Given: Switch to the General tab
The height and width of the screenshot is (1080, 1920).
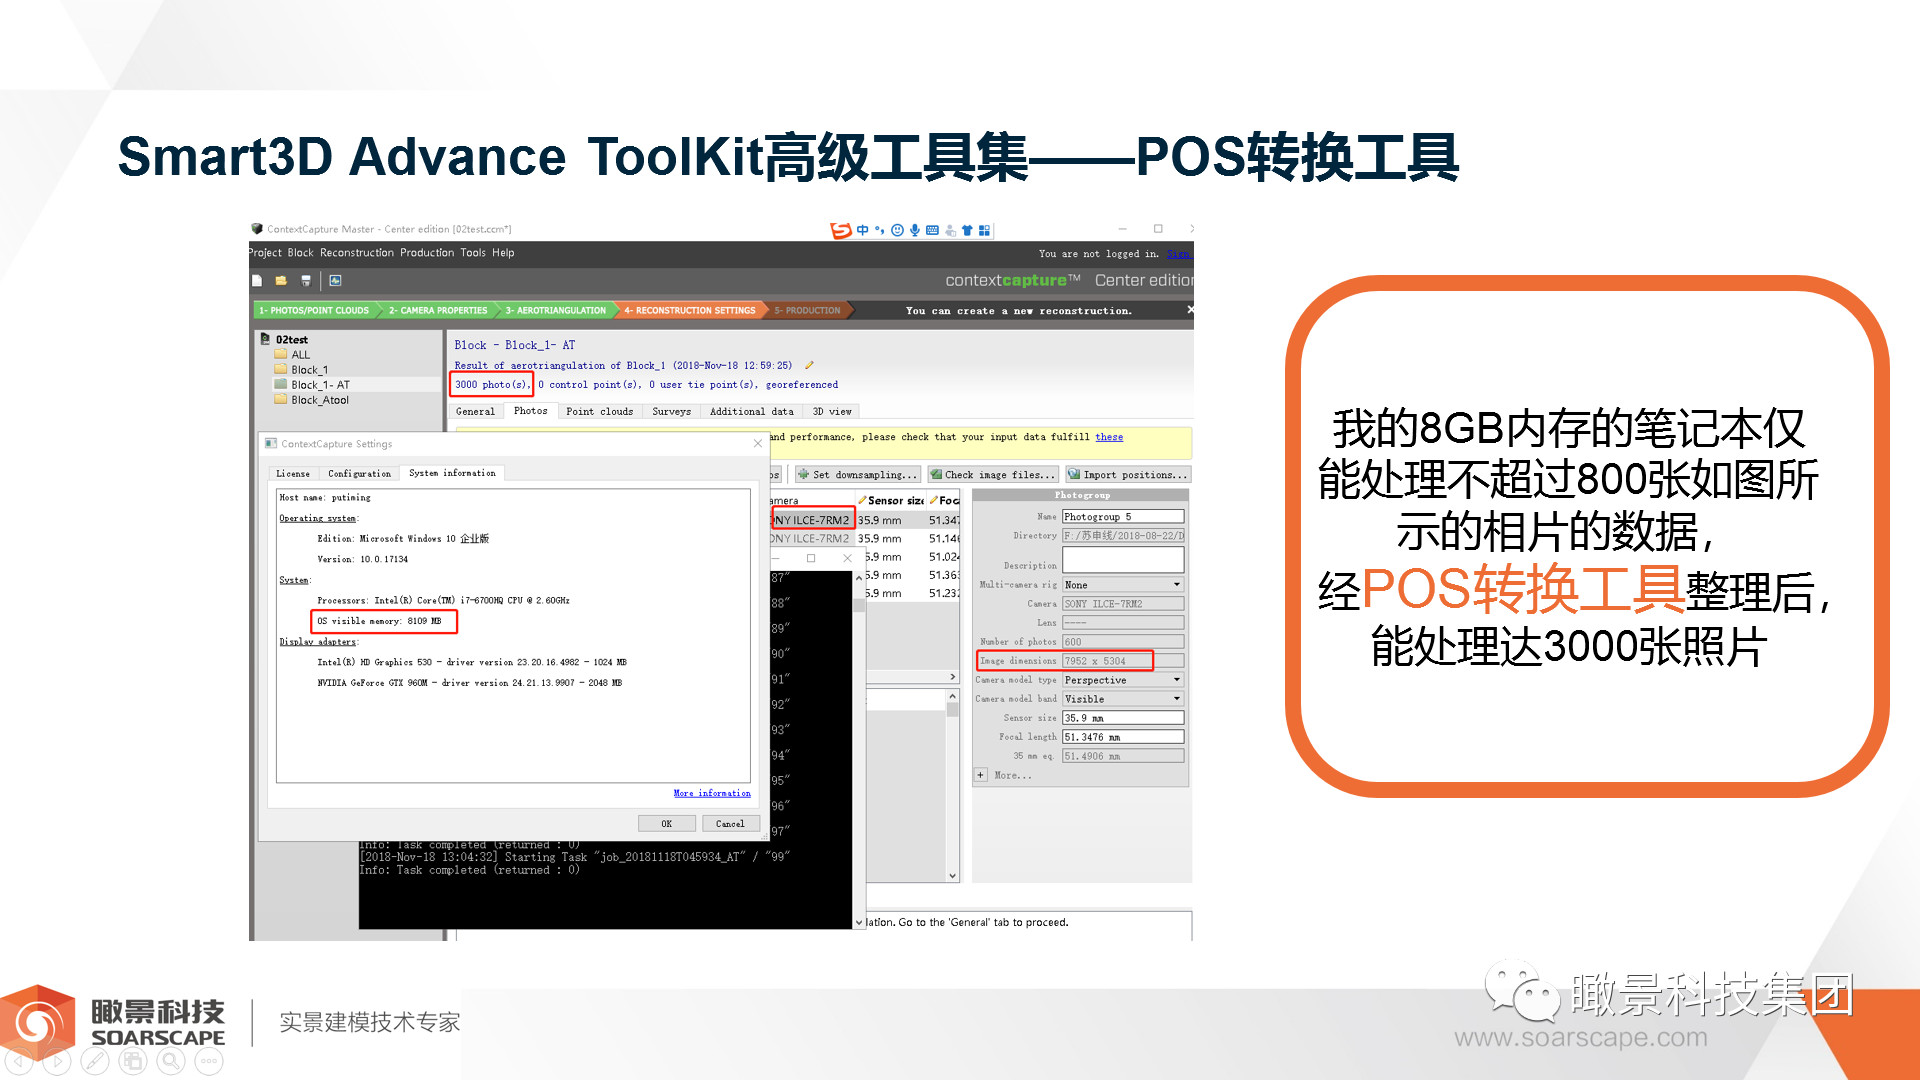Looking at the screenshot, I should point(475,411).
